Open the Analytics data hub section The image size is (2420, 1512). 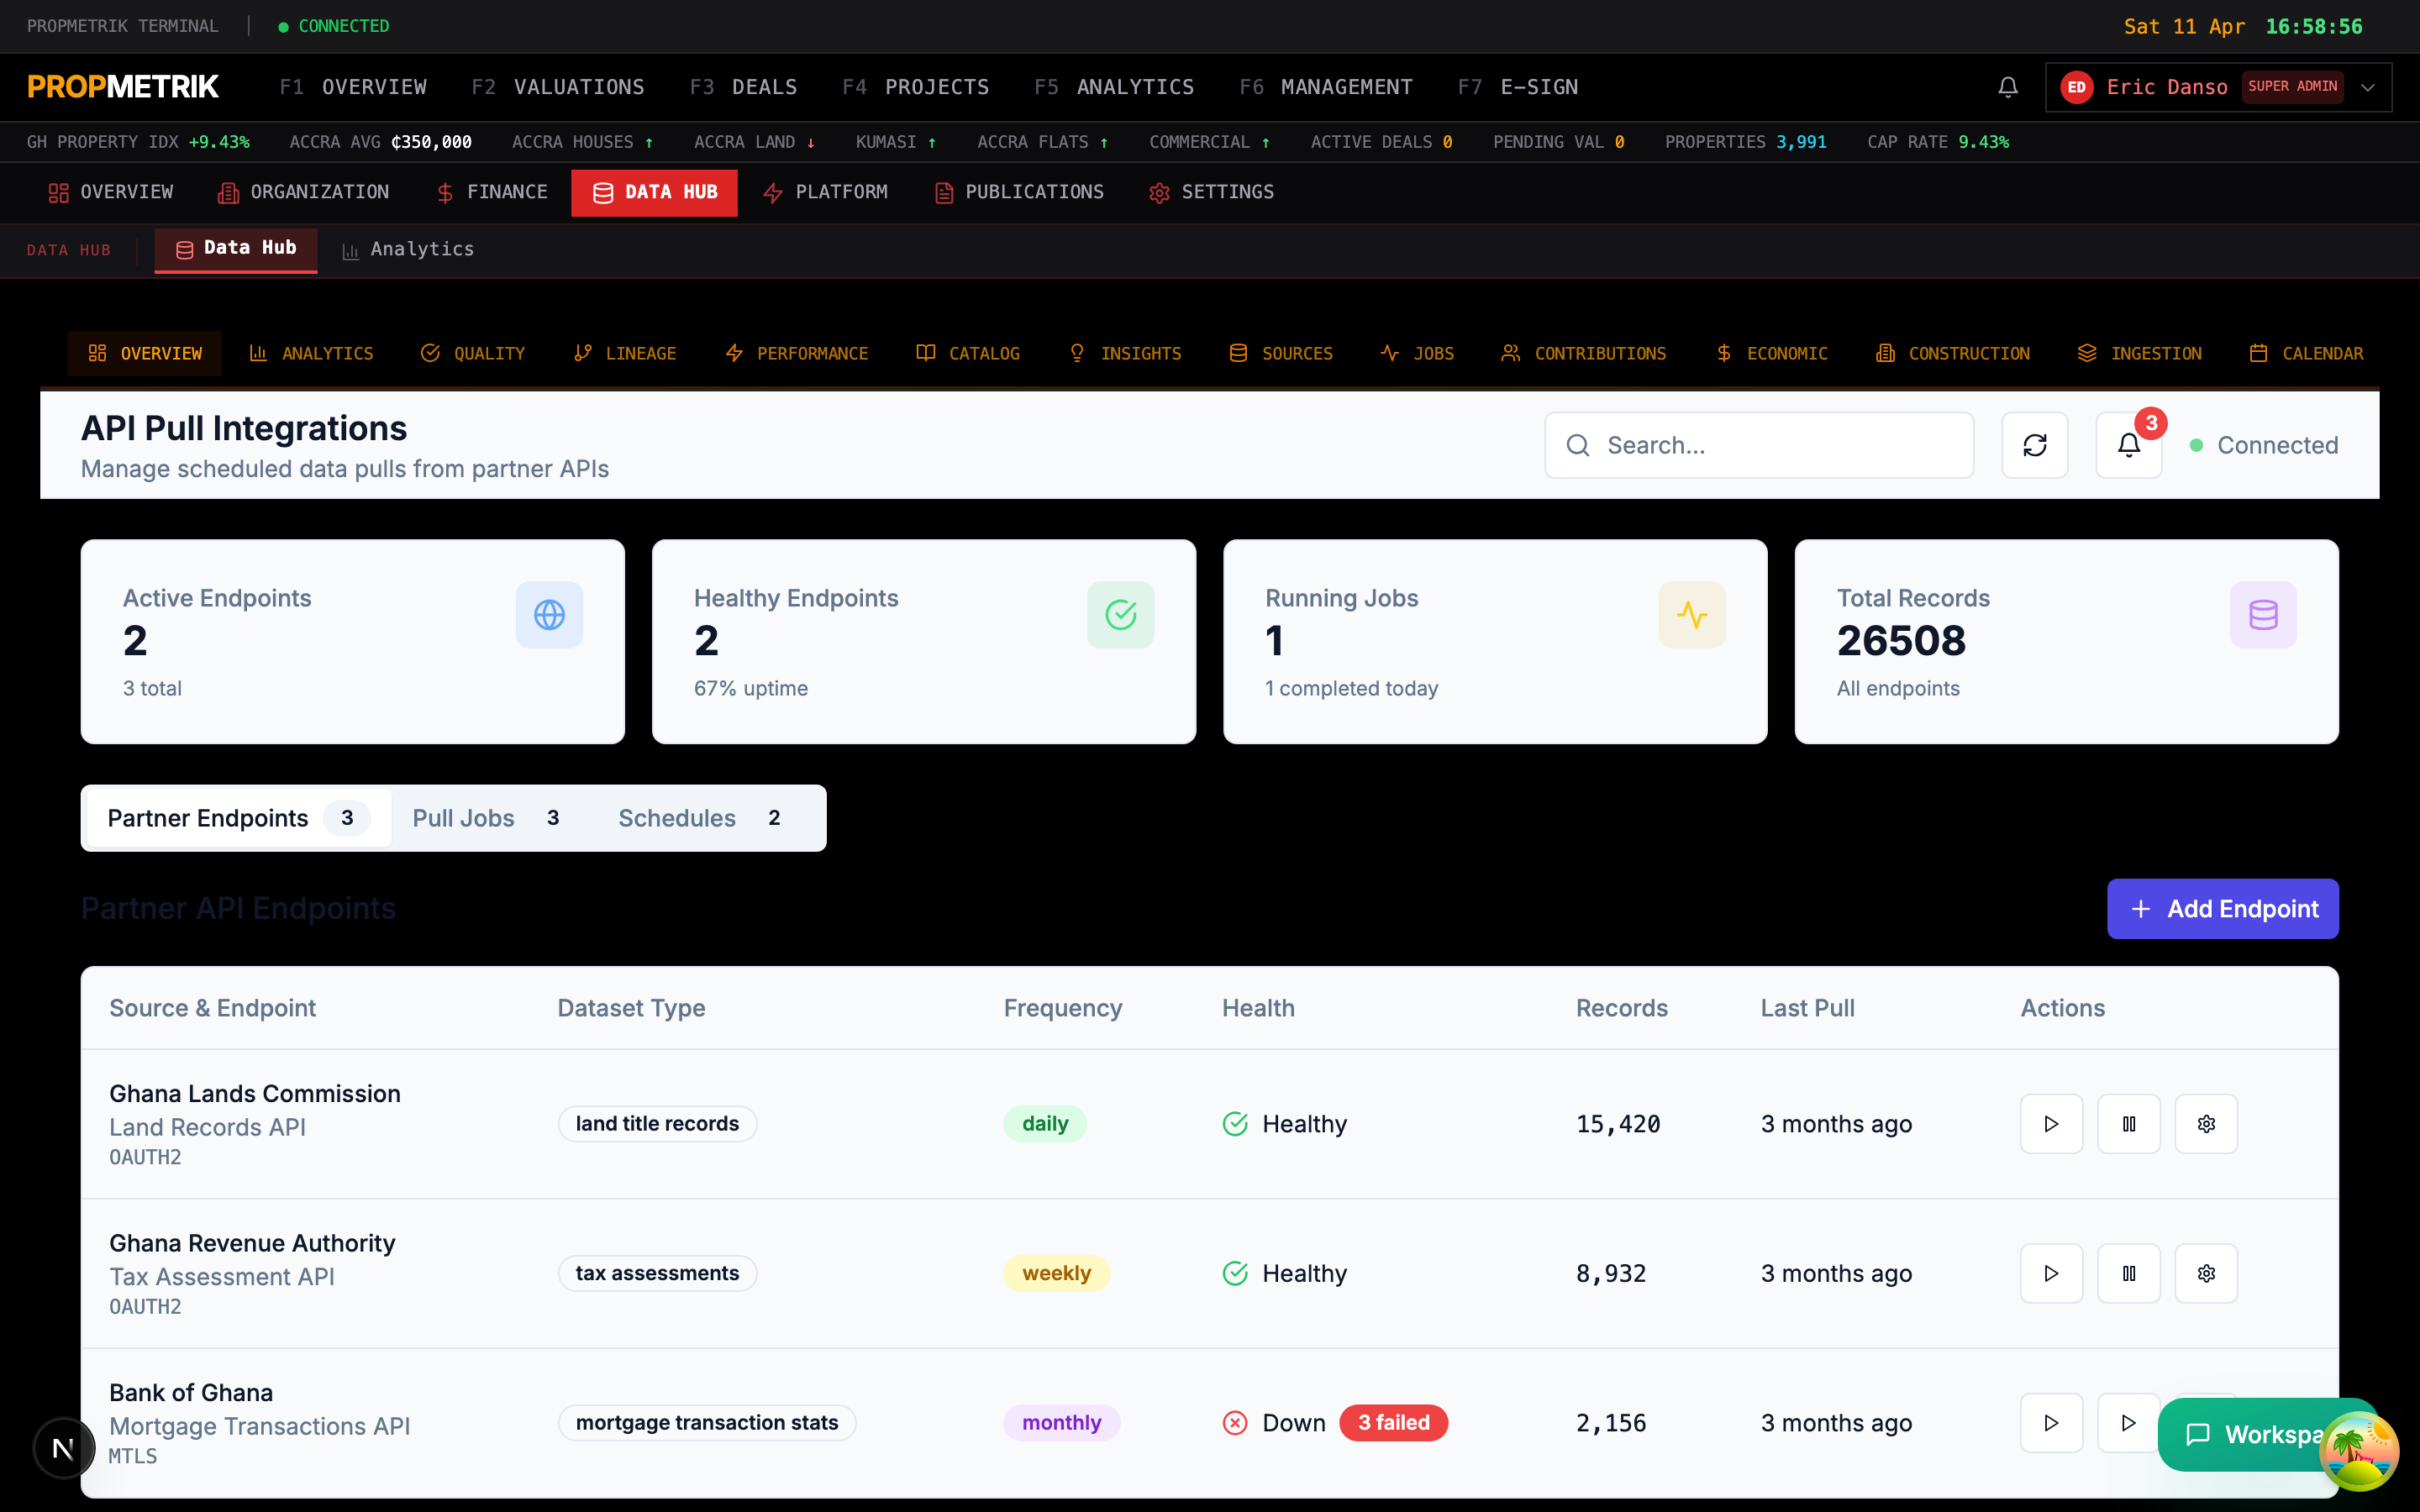[311, 353]
